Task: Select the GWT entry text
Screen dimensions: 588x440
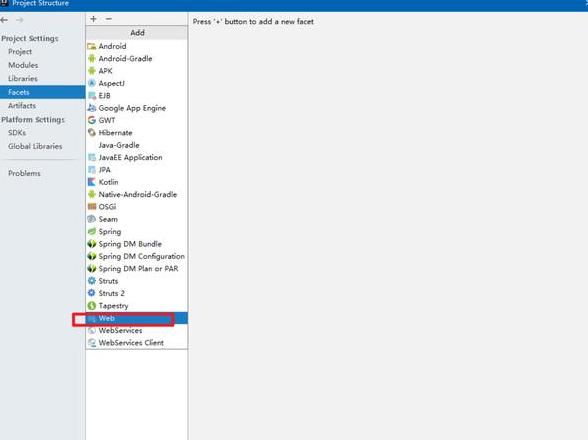Action: point(107,120)
